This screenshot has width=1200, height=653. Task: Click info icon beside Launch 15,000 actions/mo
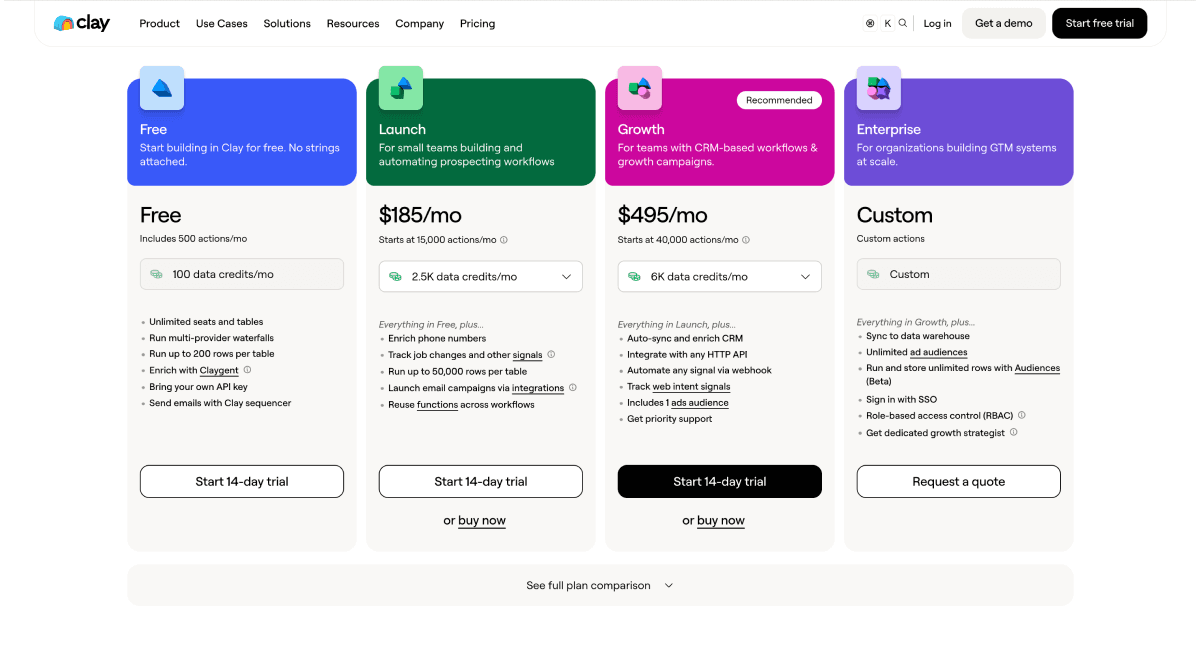coord(504,240)
